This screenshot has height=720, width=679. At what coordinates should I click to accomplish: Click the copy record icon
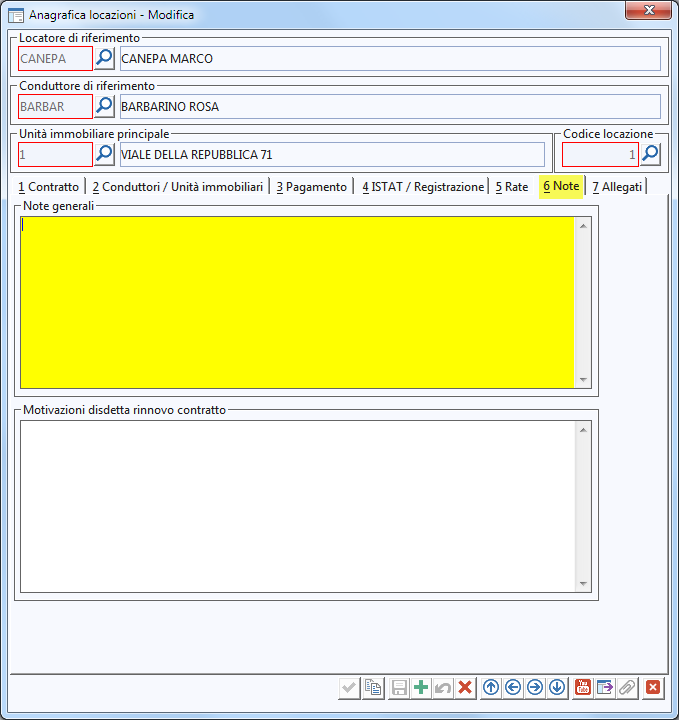pyautogui.click(x=373, y=687)
